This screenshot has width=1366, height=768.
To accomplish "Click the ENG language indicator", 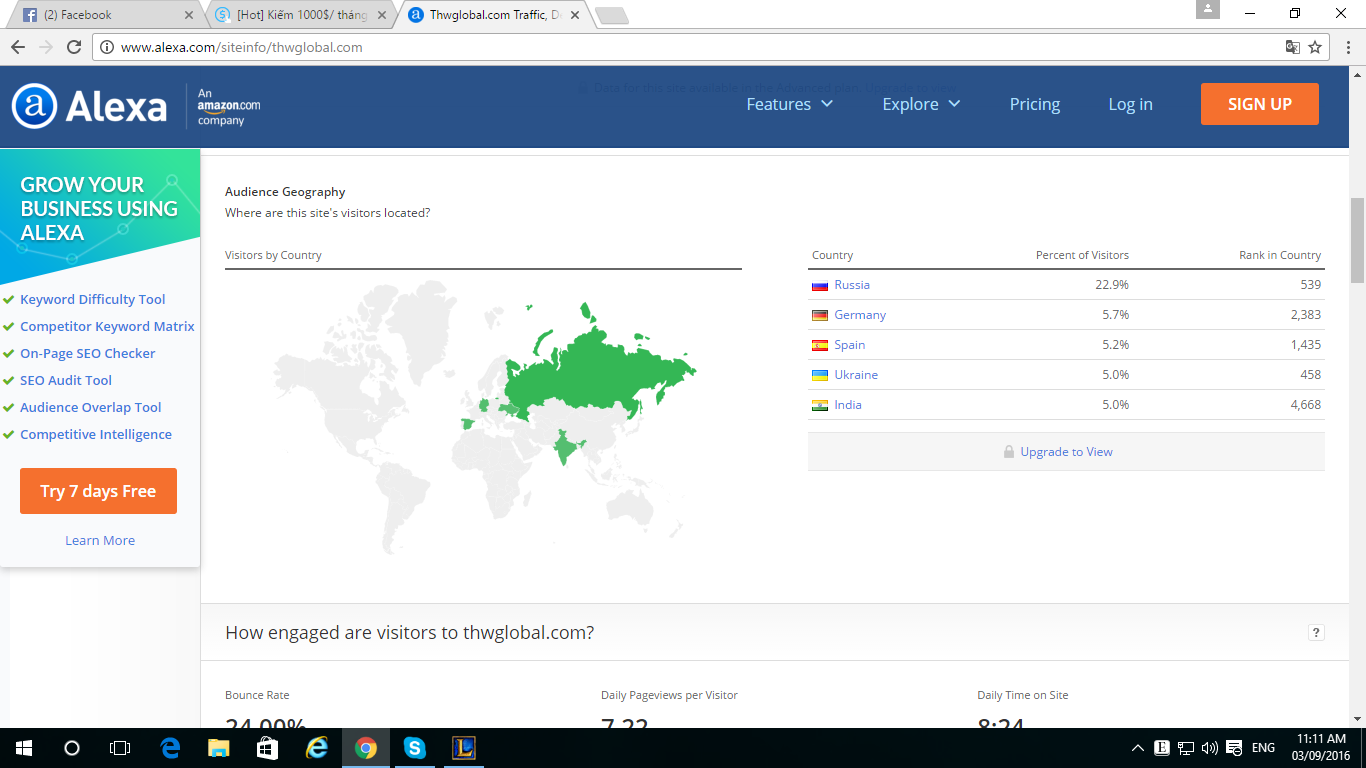I will coord(1263,748).
